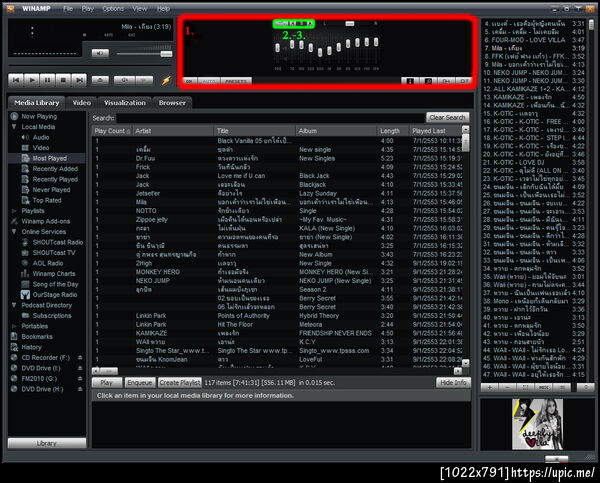
Task: Click the open file eject button
Action: [x=100, y=80]
